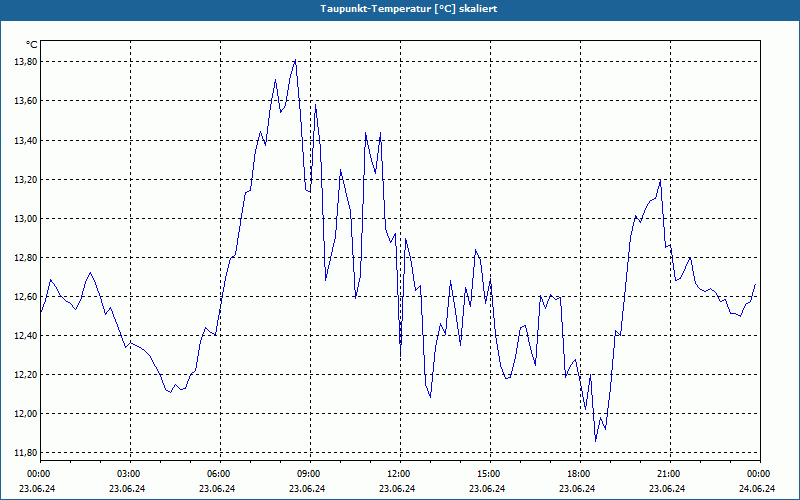800x500 pixels.
Task: Click the "13,20" y-axis label
Action: (x=26, y=180)
